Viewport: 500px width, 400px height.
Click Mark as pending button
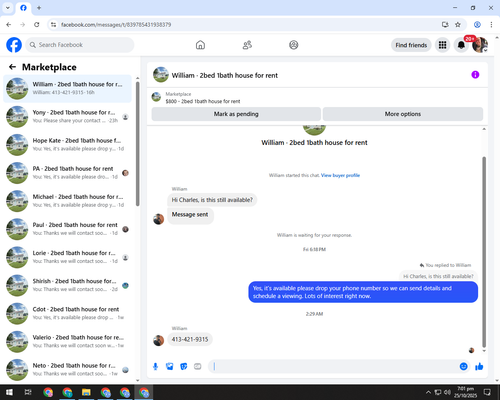(x=236, y=114)
